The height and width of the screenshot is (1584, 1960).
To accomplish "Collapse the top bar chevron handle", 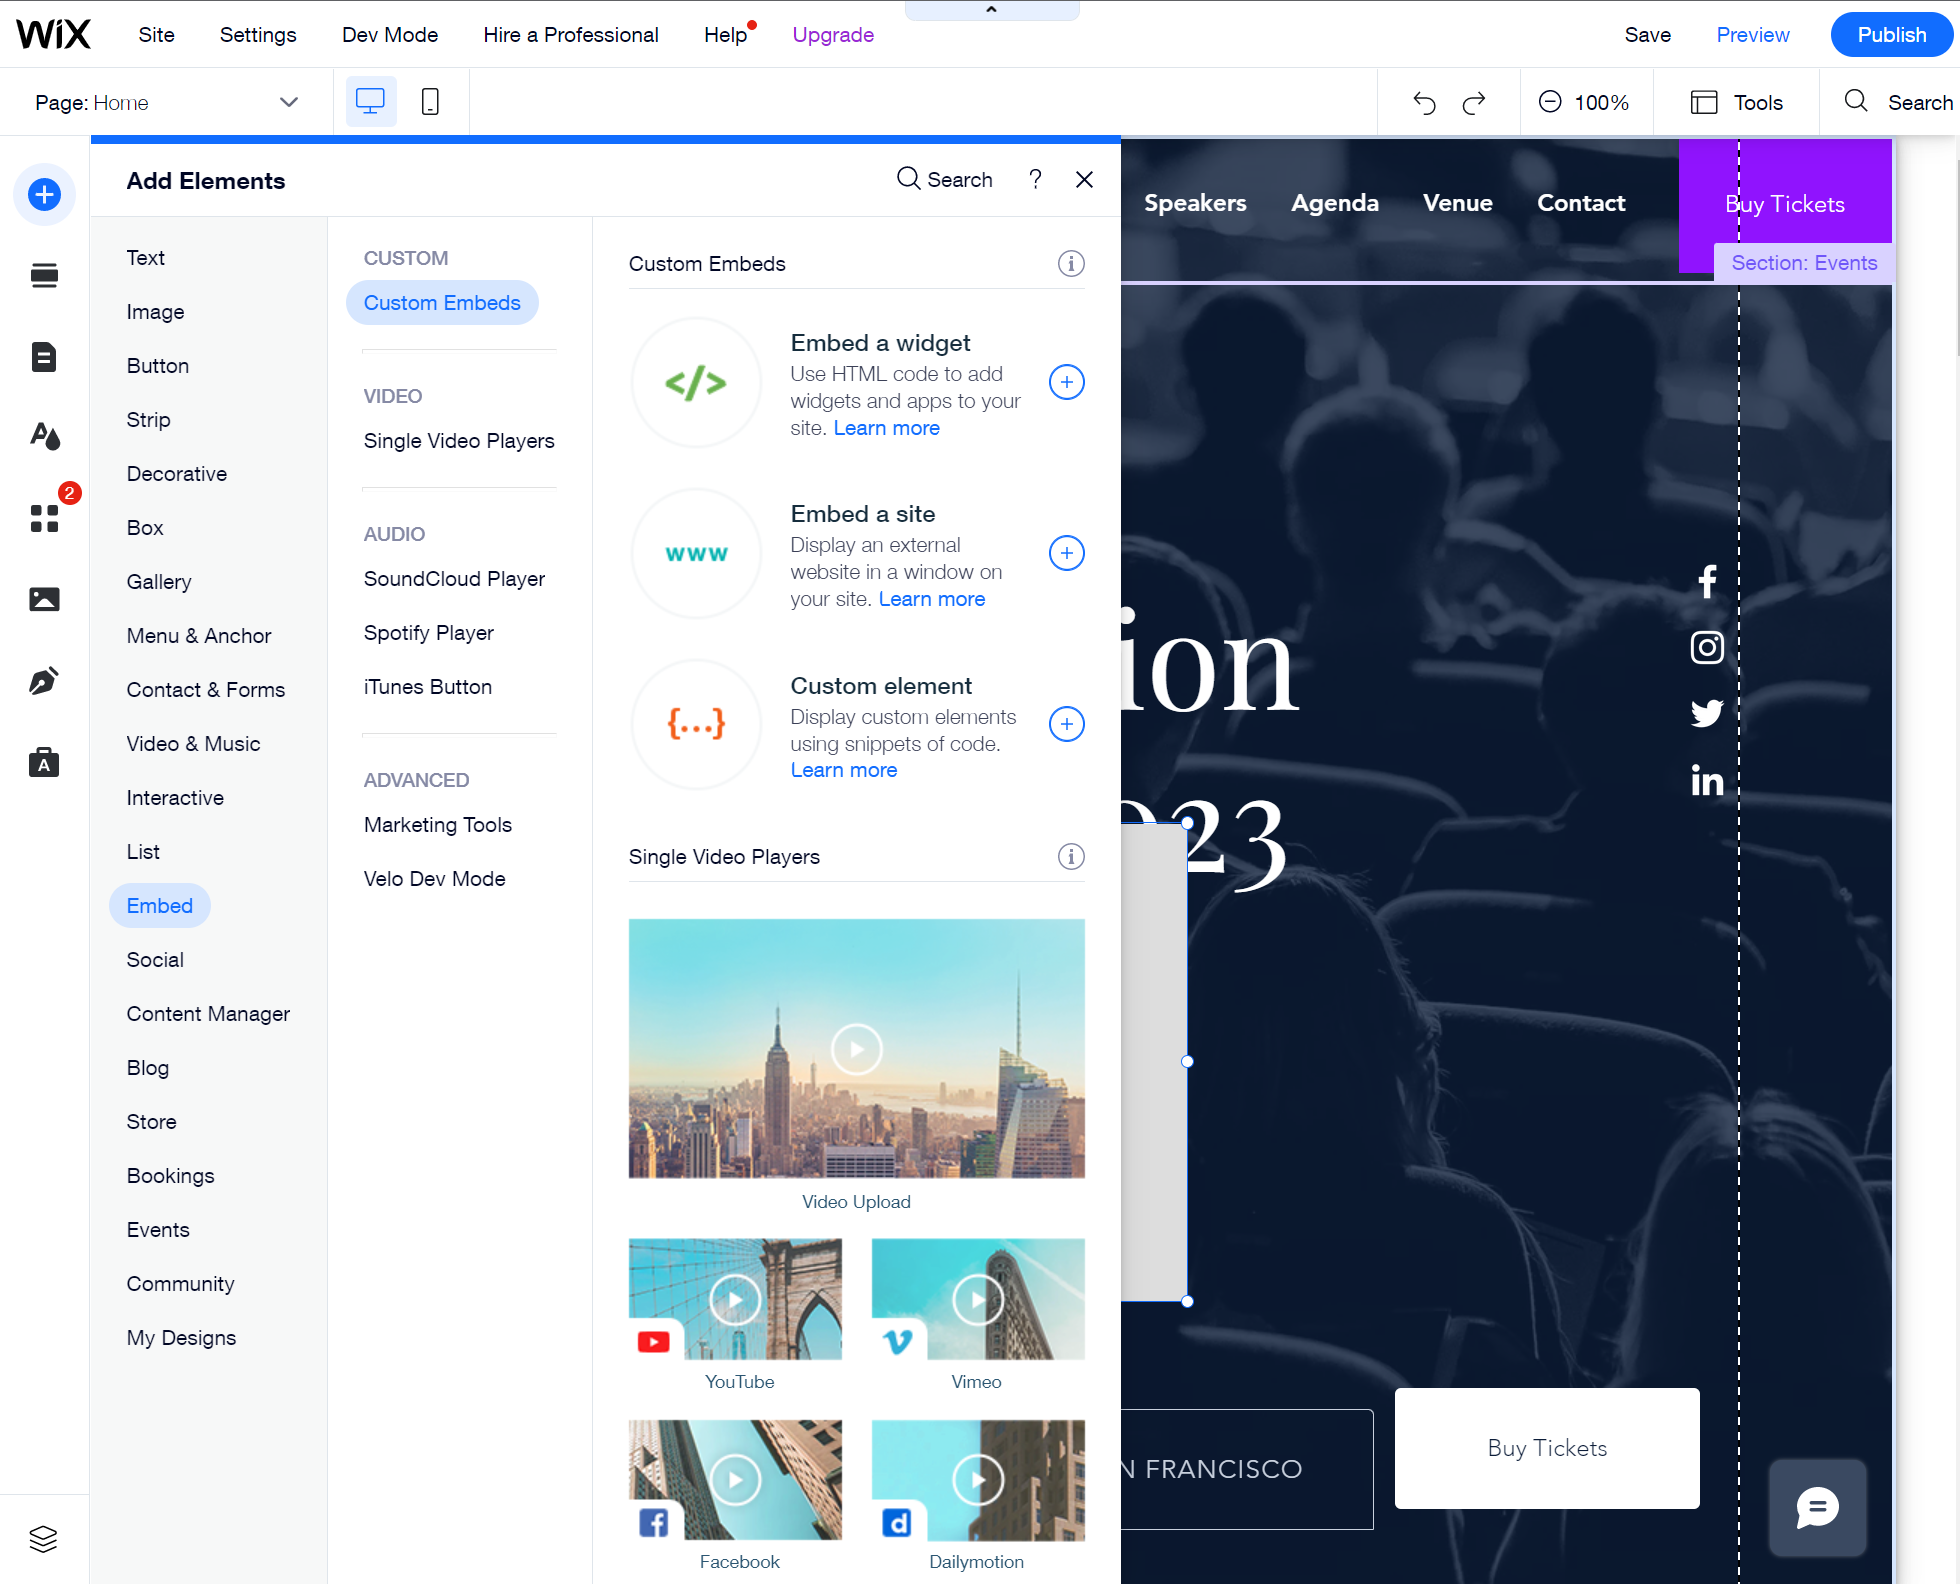I will click(x=991, y=9).
